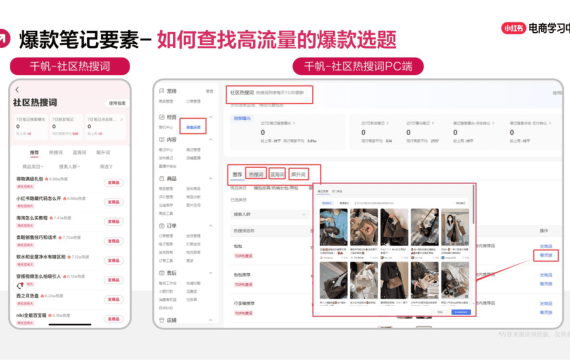
Task: Open the highlighted blue link under 经营
Action: 193,127
